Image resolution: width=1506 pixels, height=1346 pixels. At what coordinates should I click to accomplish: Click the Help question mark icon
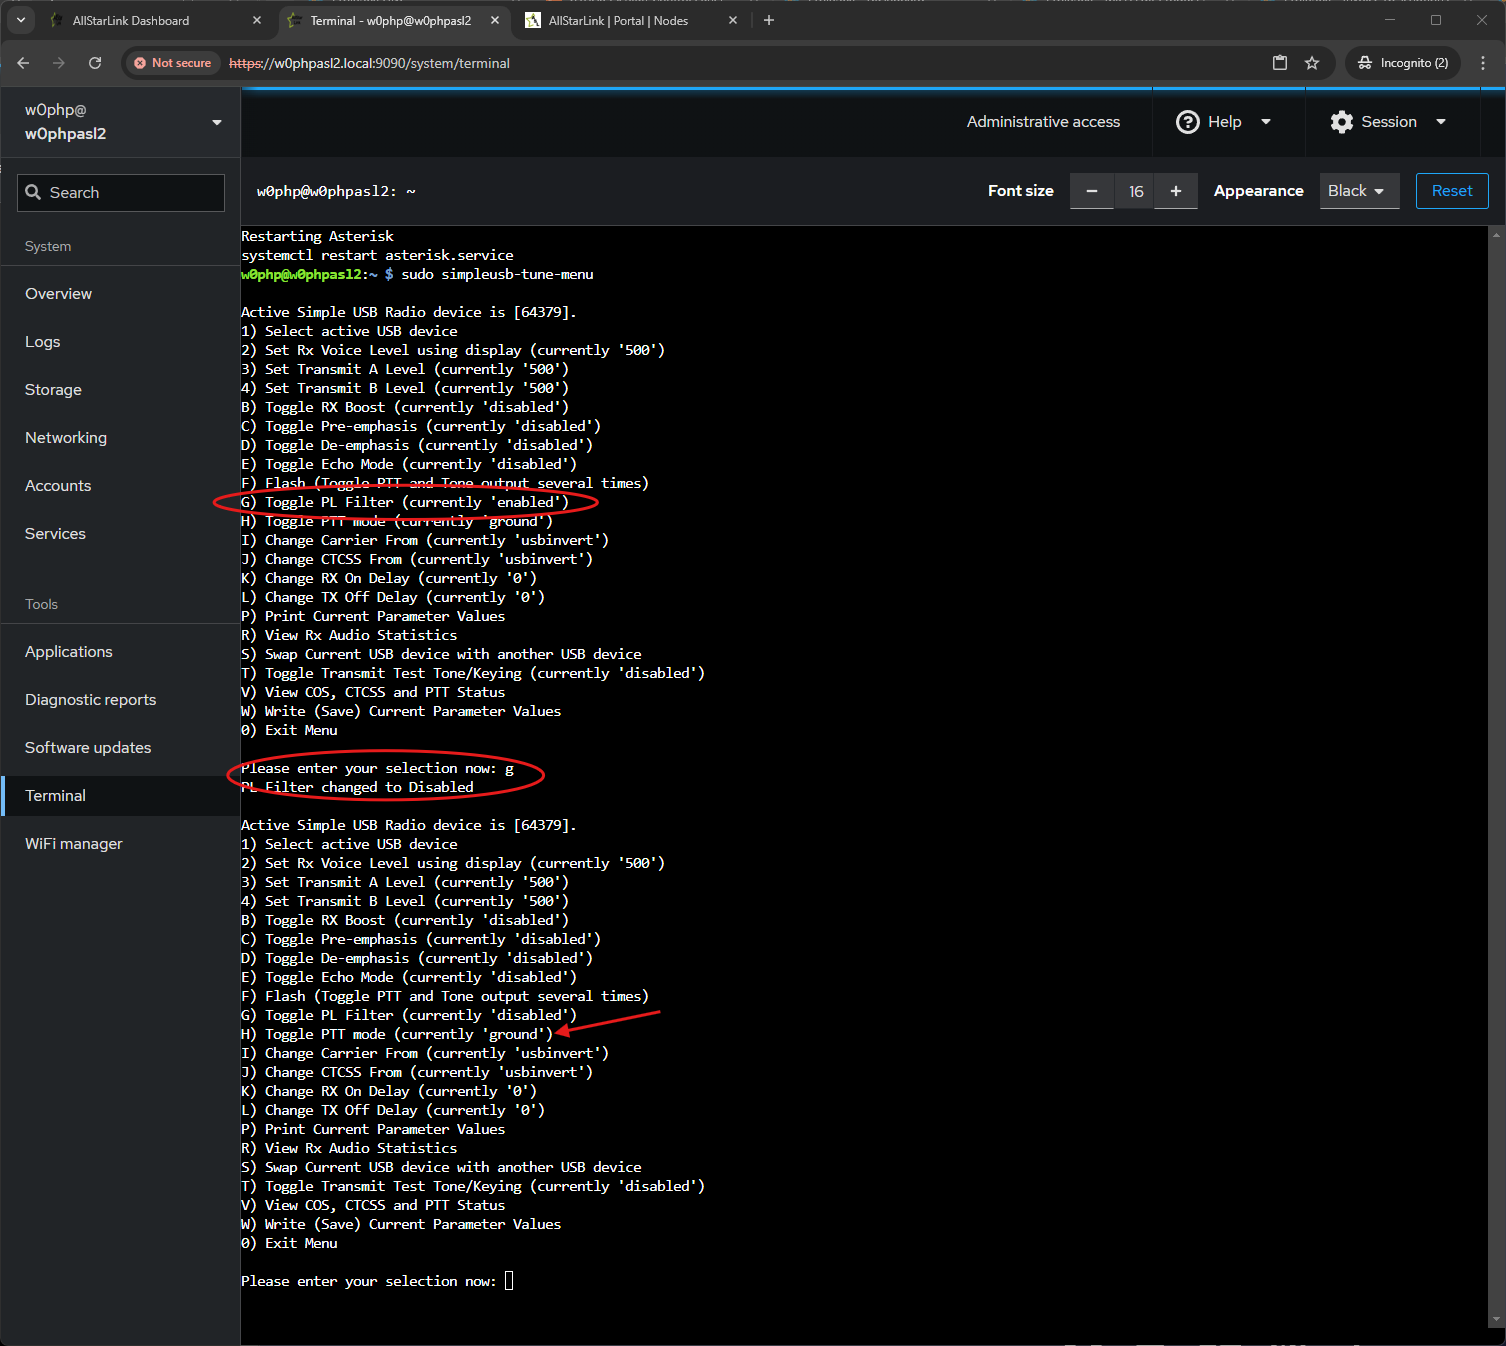click(1187, 122)
